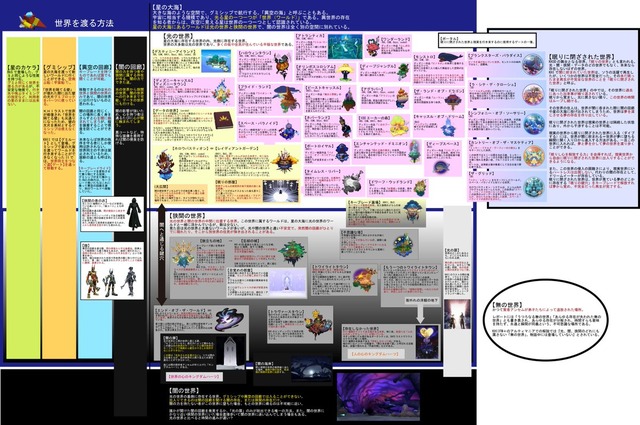The image size is (640, 425).
Task: Select the Neverland world icon
Action: (x=346, y=127)
